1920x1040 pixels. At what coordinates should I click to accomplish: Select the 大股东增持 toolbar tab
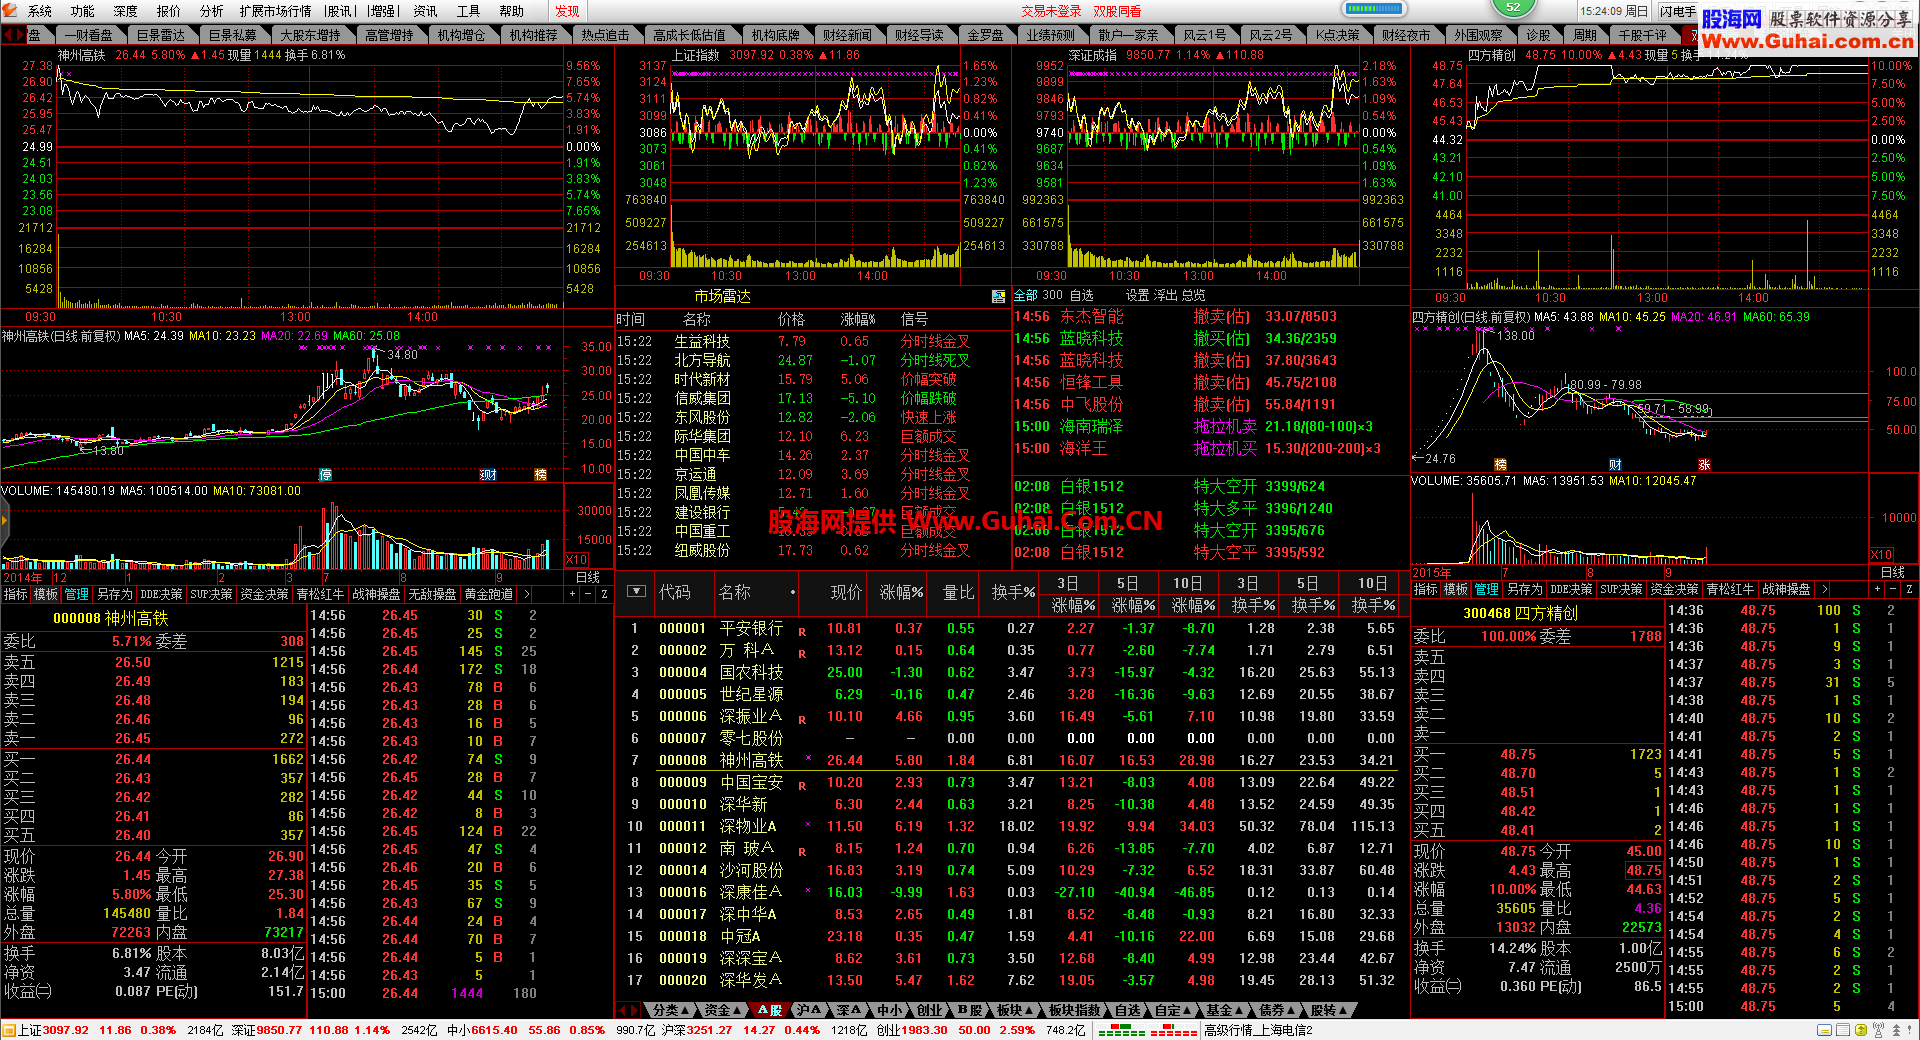[310, 35]
